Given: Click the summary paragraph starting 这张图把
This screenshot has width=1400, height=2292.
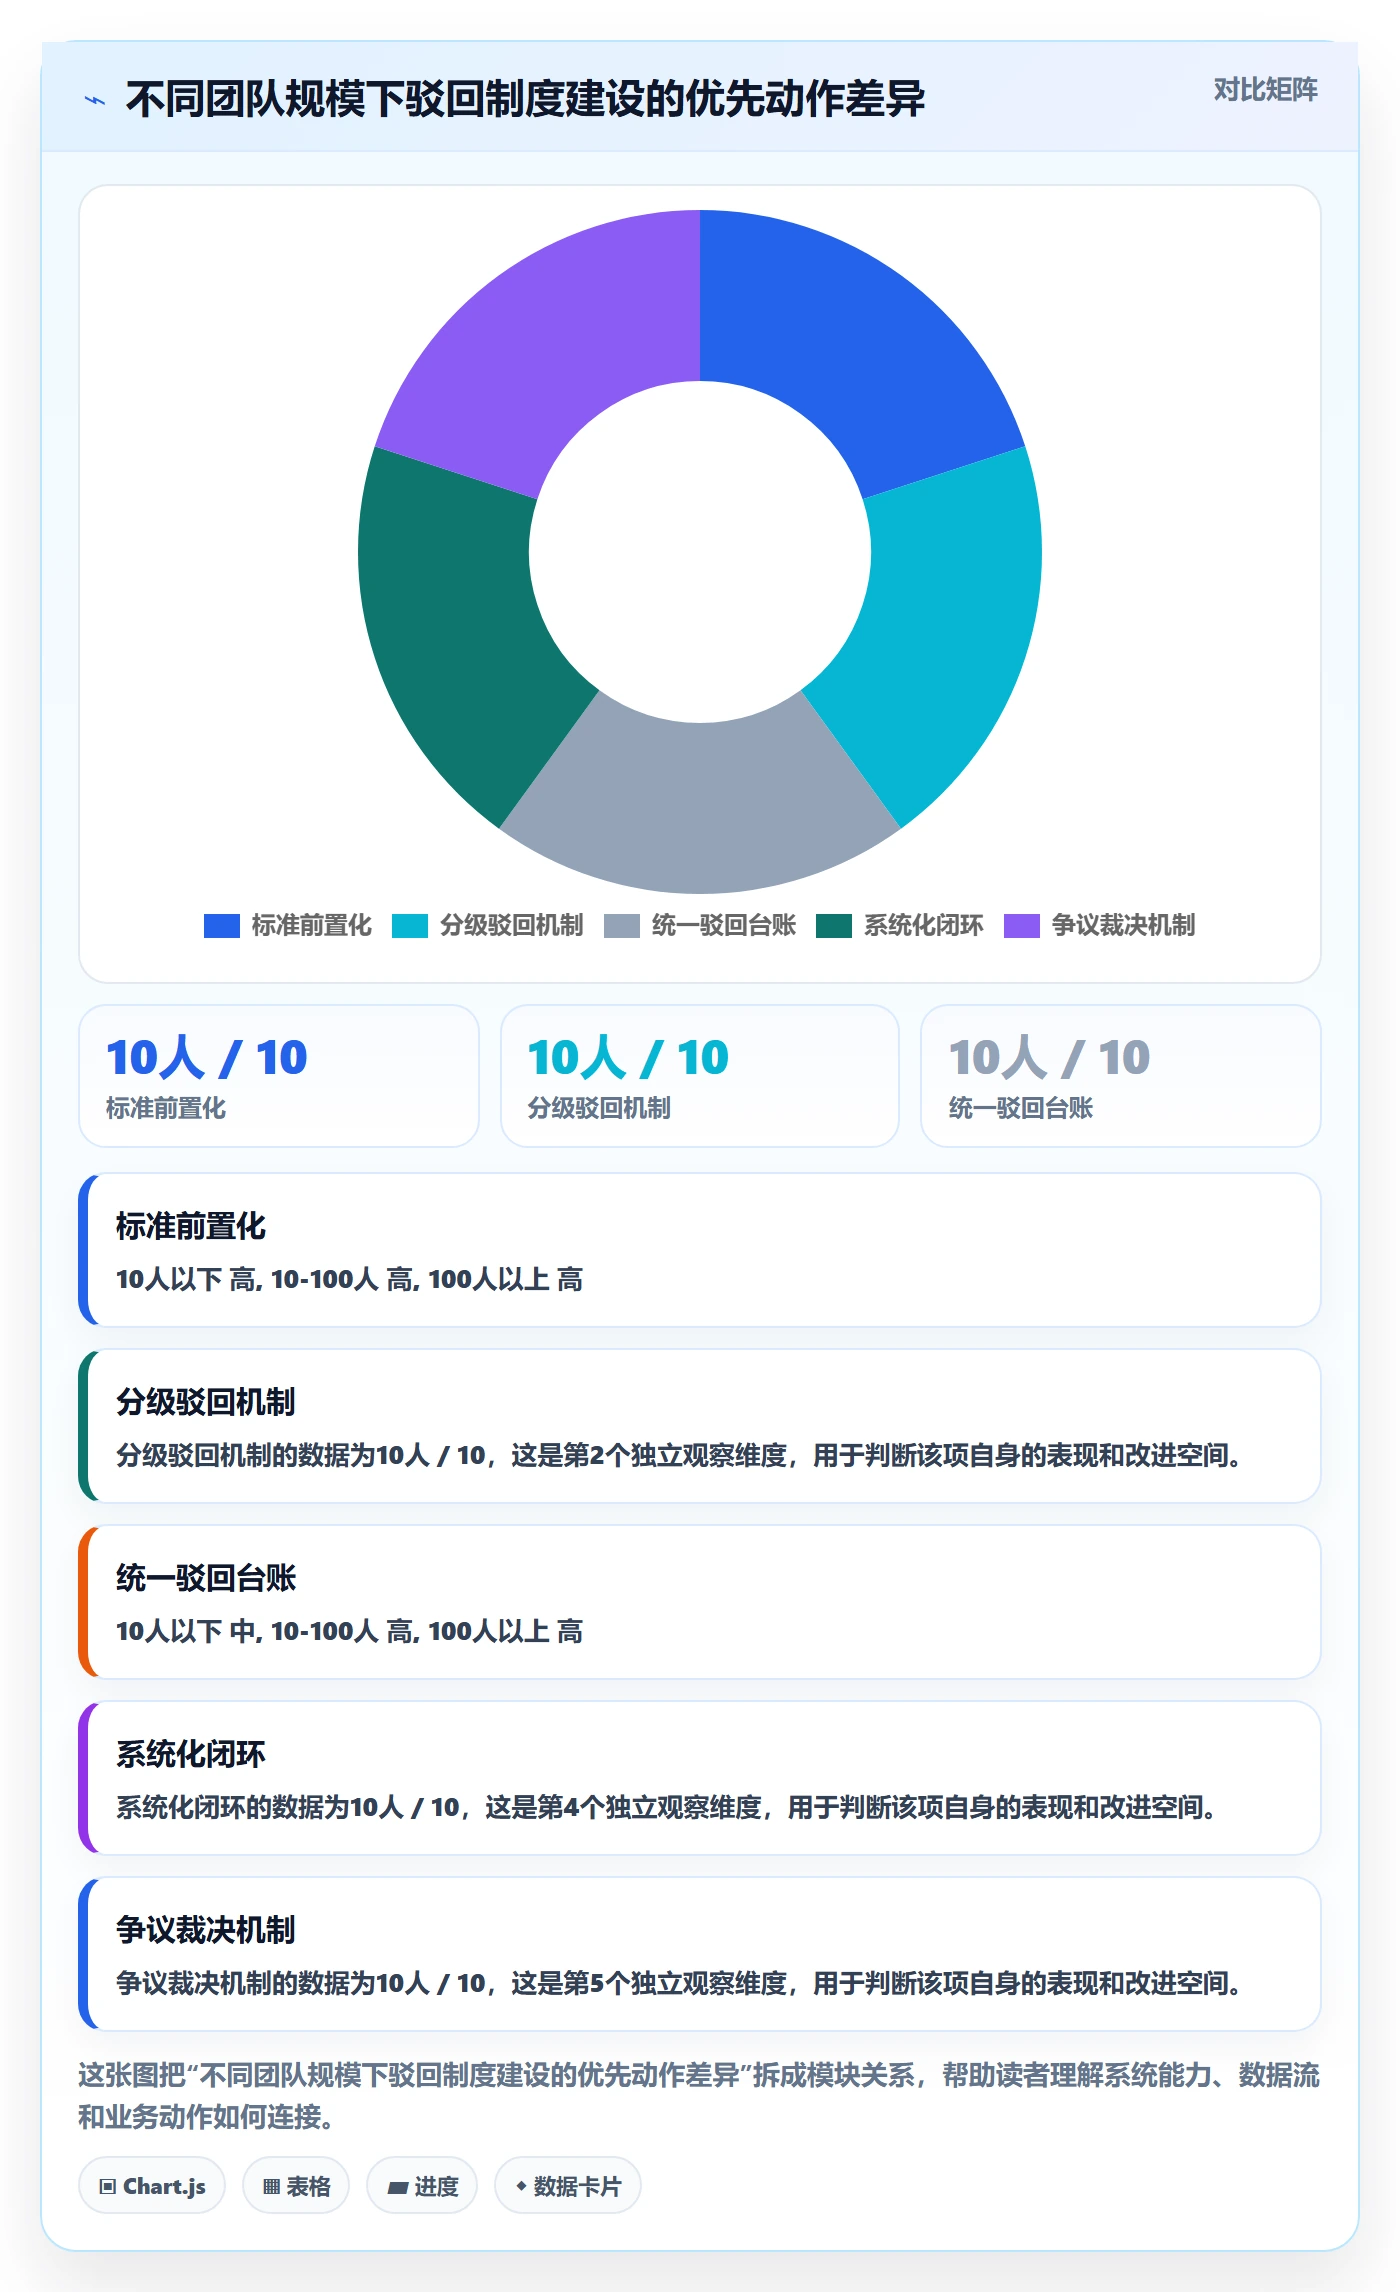Looking at the screenshot, I should (699, 2096).
